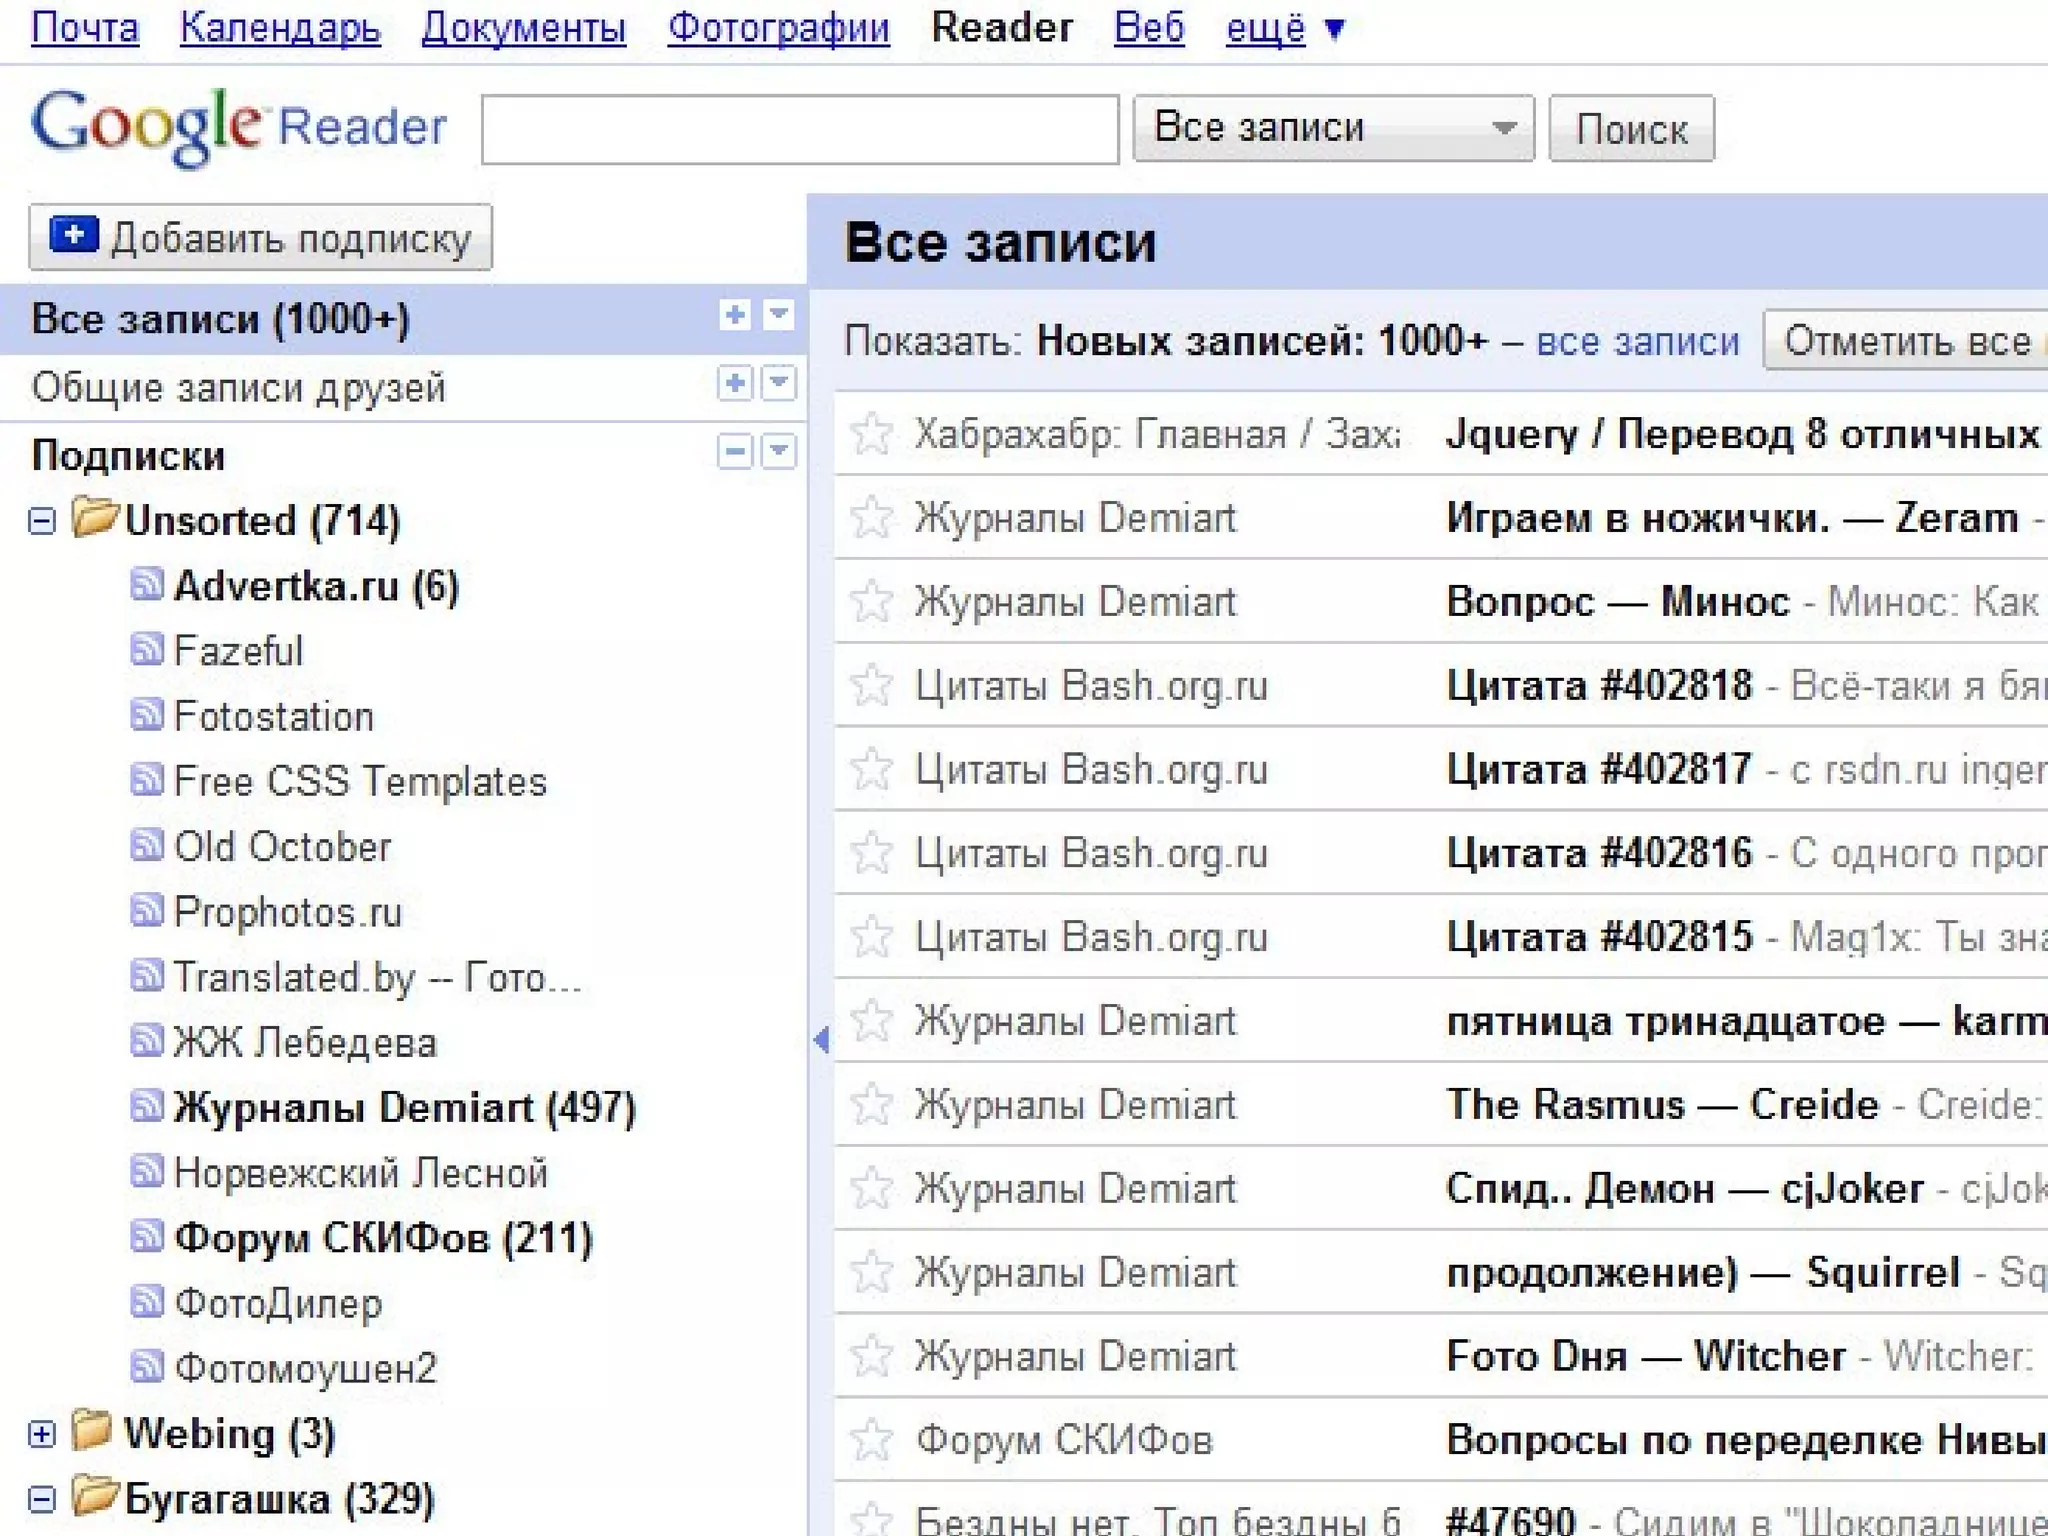Star the Jquery Хабрахабр entry
Viewport: 2048px width, 1536px height.
click(871, 433)
